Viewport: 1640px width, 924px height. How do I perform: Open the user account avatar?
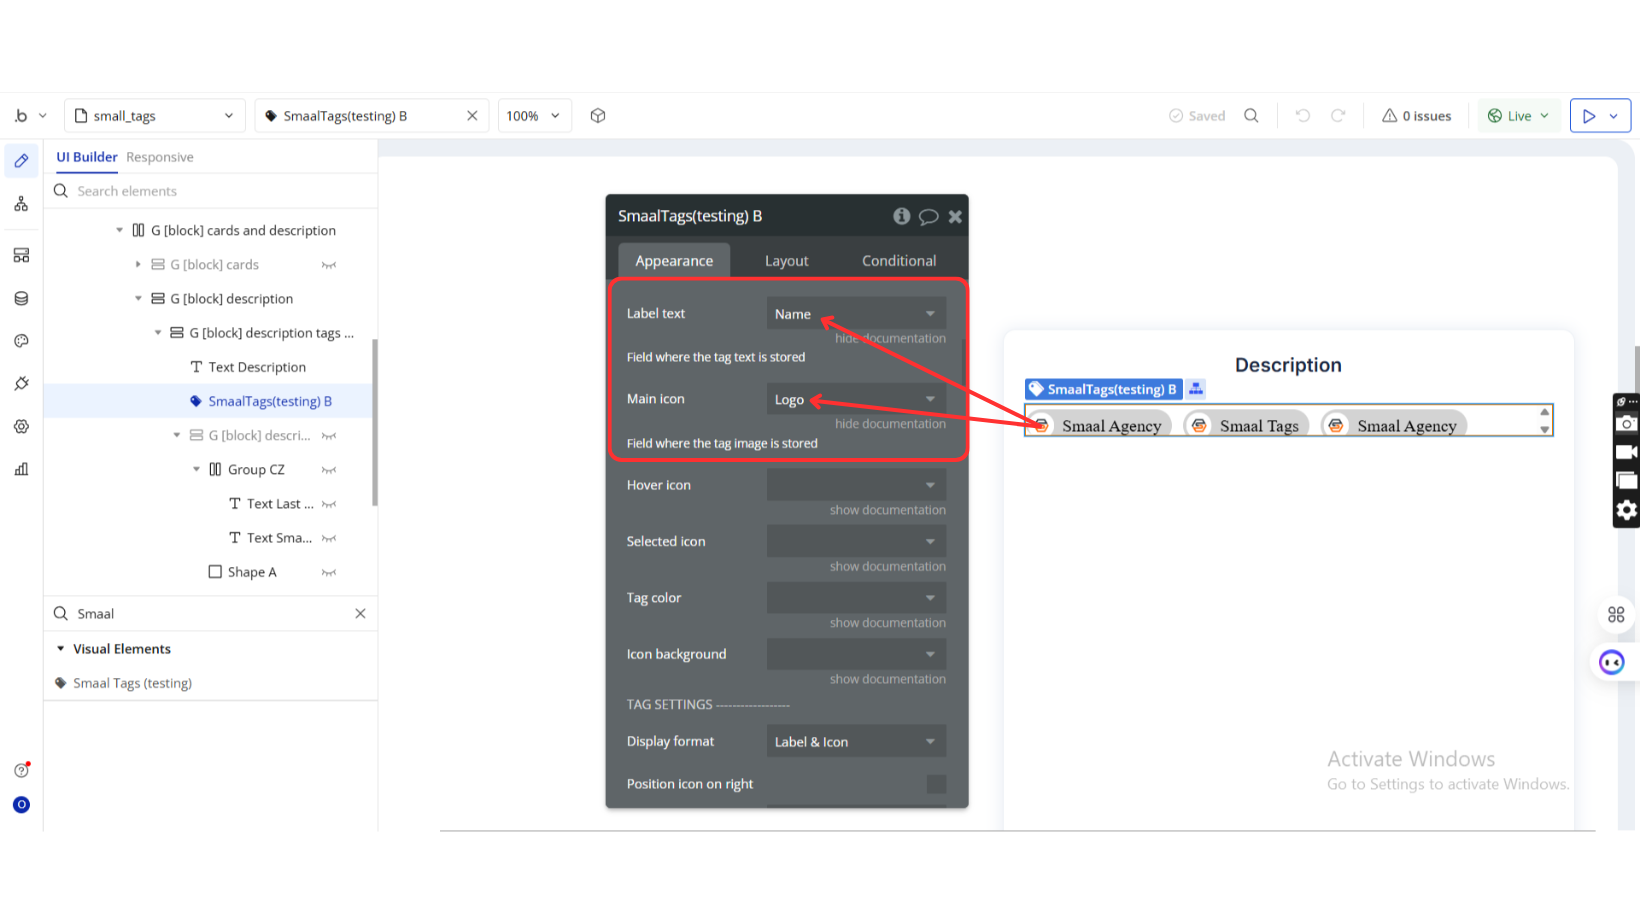[21, 805]
